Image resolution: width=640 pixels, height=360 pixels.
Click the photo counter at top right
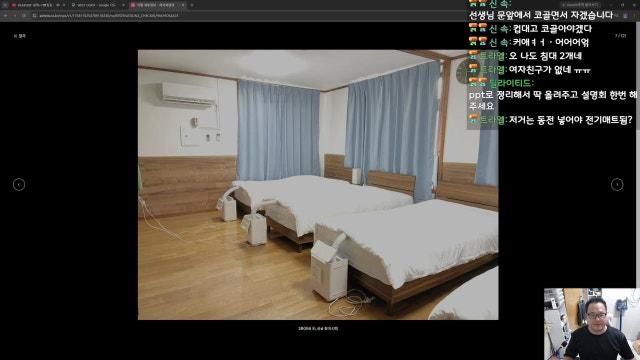pos(620,36)
